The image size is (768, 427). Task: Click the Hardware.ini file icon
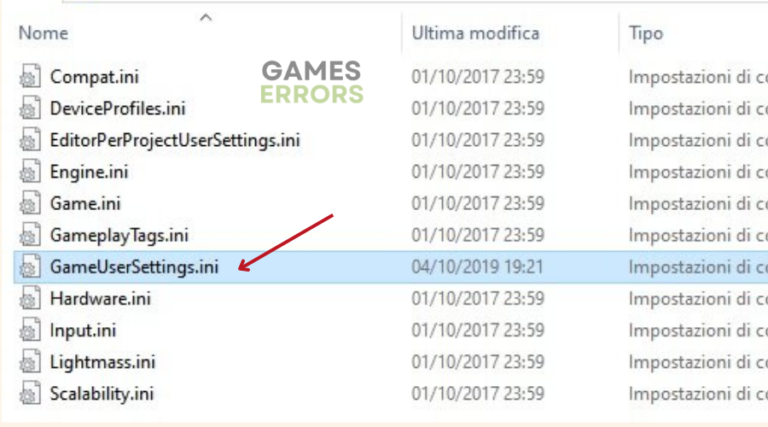[x=30, y=299]
